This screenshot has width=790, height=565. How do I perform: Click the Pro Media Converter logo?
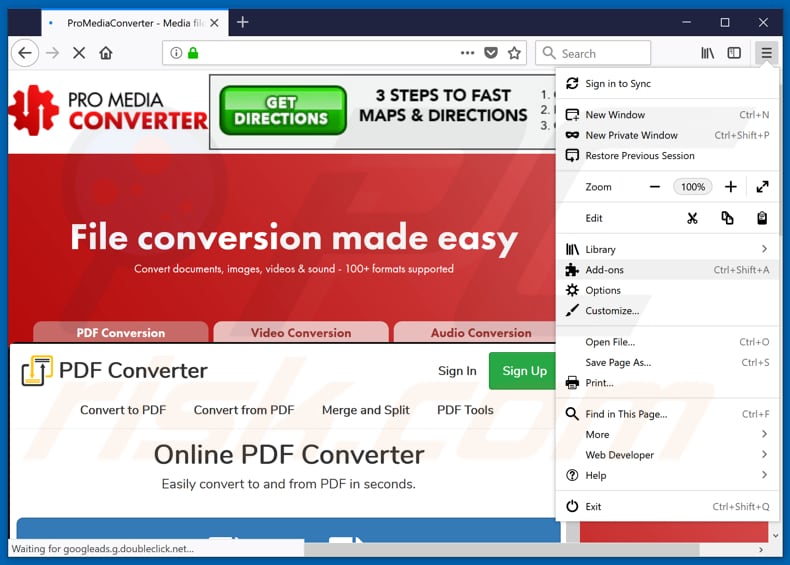[x=108, y=111]
